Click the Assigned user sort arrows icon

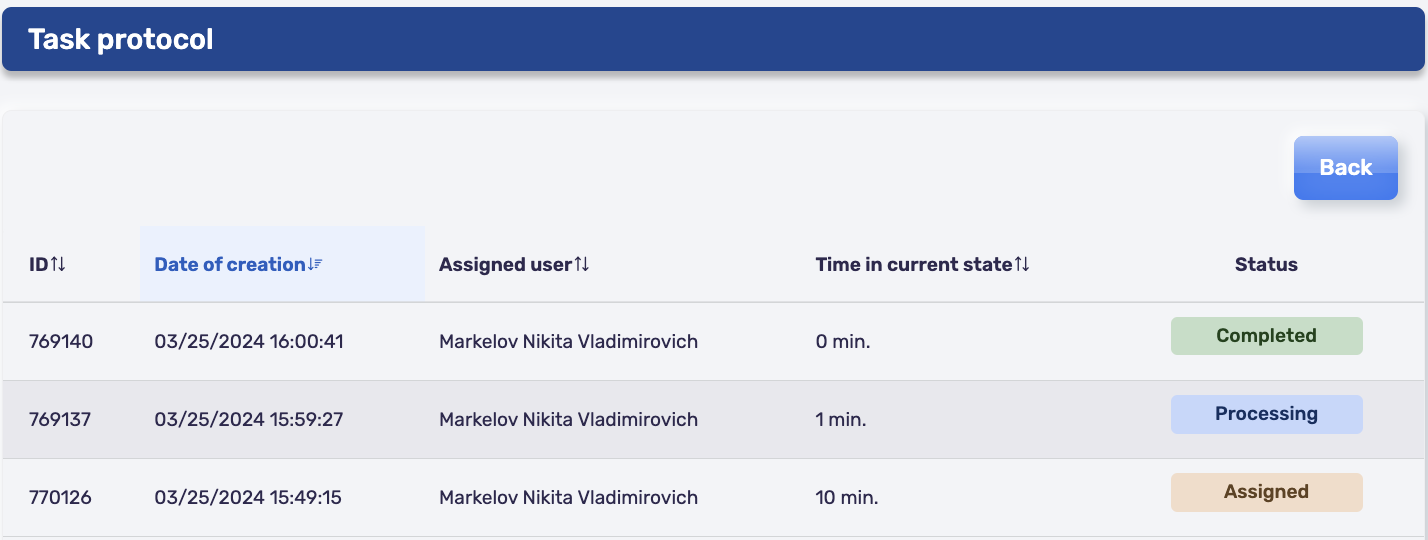582,264
